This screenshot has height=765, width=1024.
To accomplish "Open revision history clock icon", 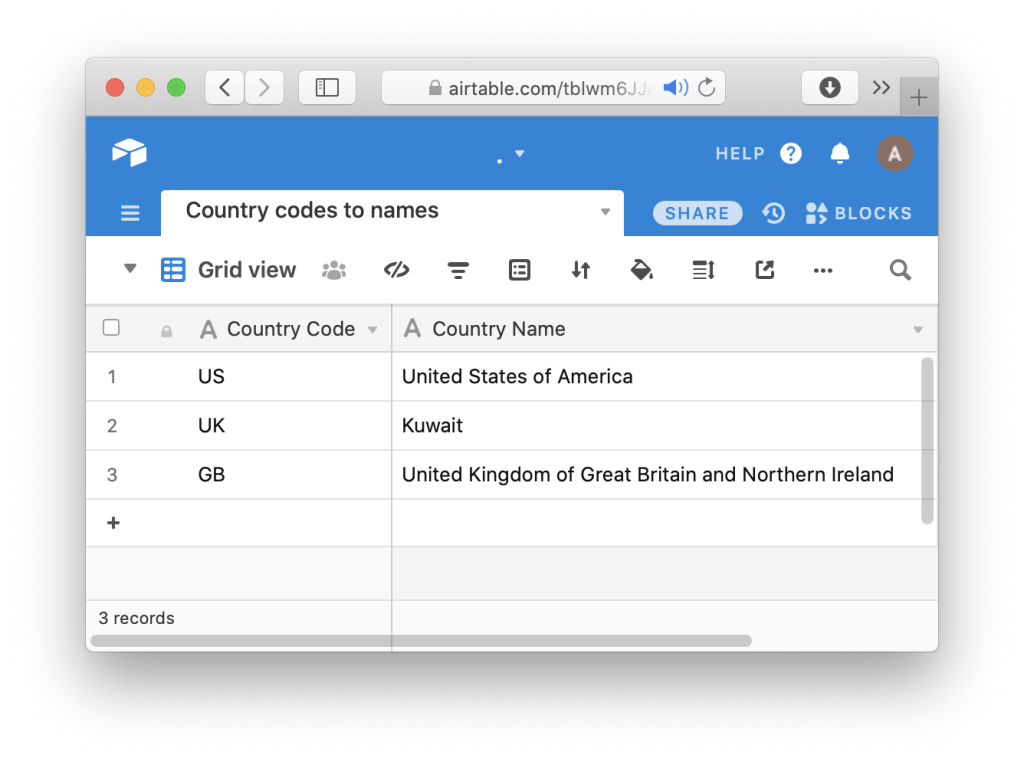I will coord(773,213).
